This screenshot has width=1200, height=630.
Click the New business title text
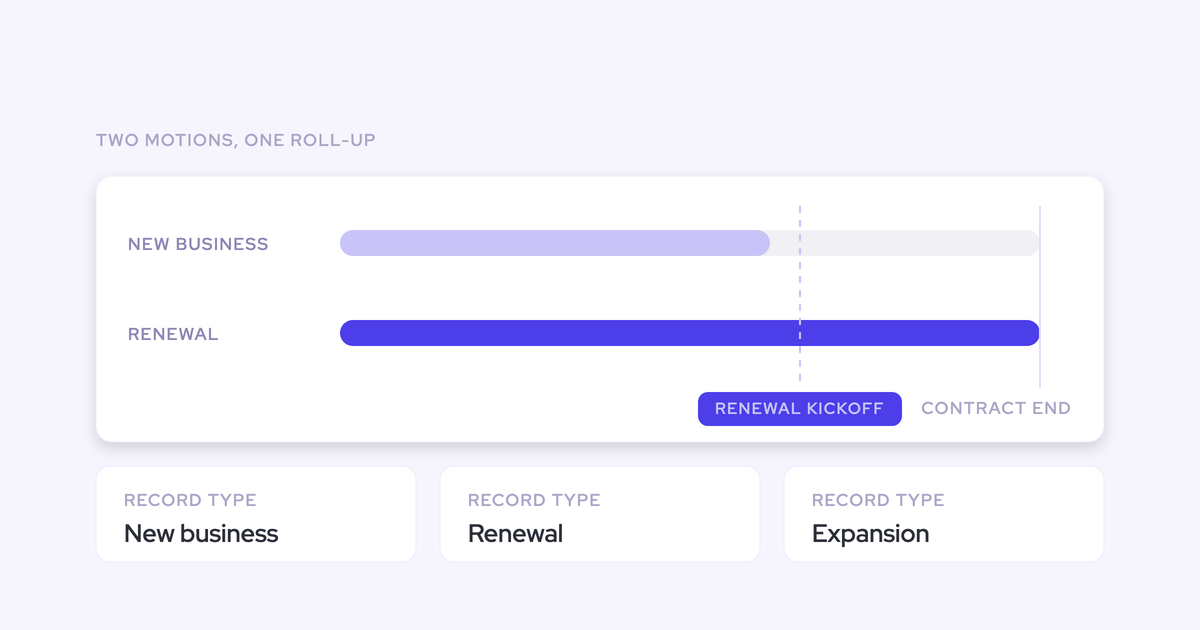[x=201, y=533]
